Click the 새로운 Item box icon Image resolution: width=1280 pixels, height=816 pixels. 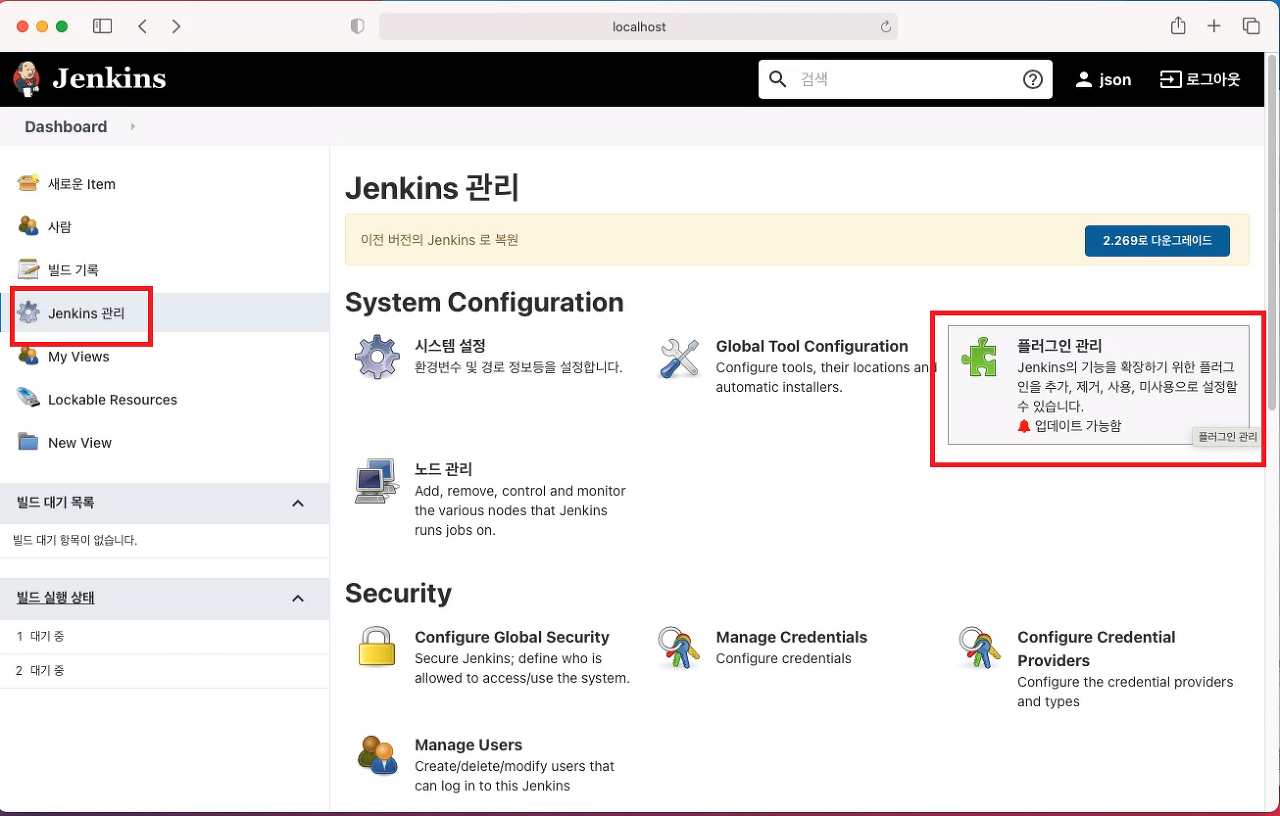pos(28,183)
